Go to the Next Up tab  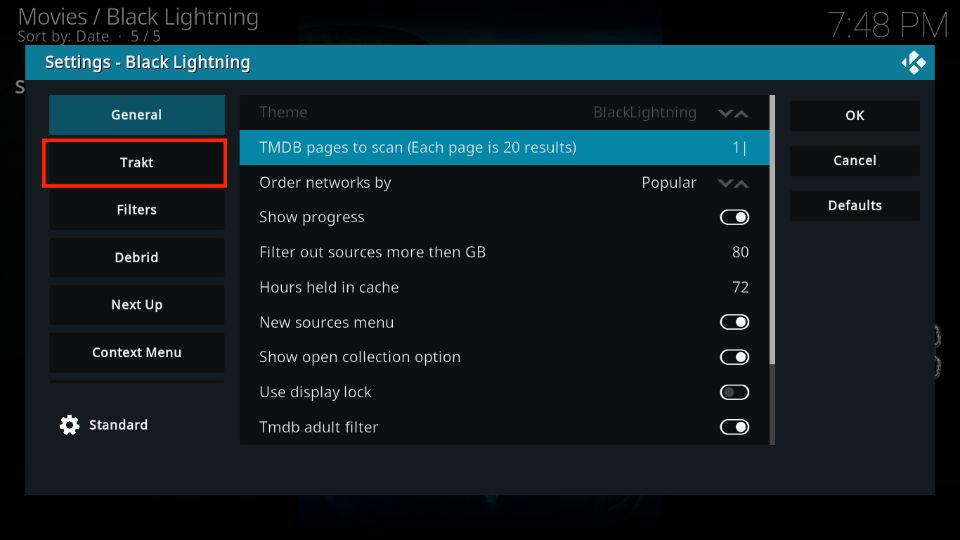137,304
